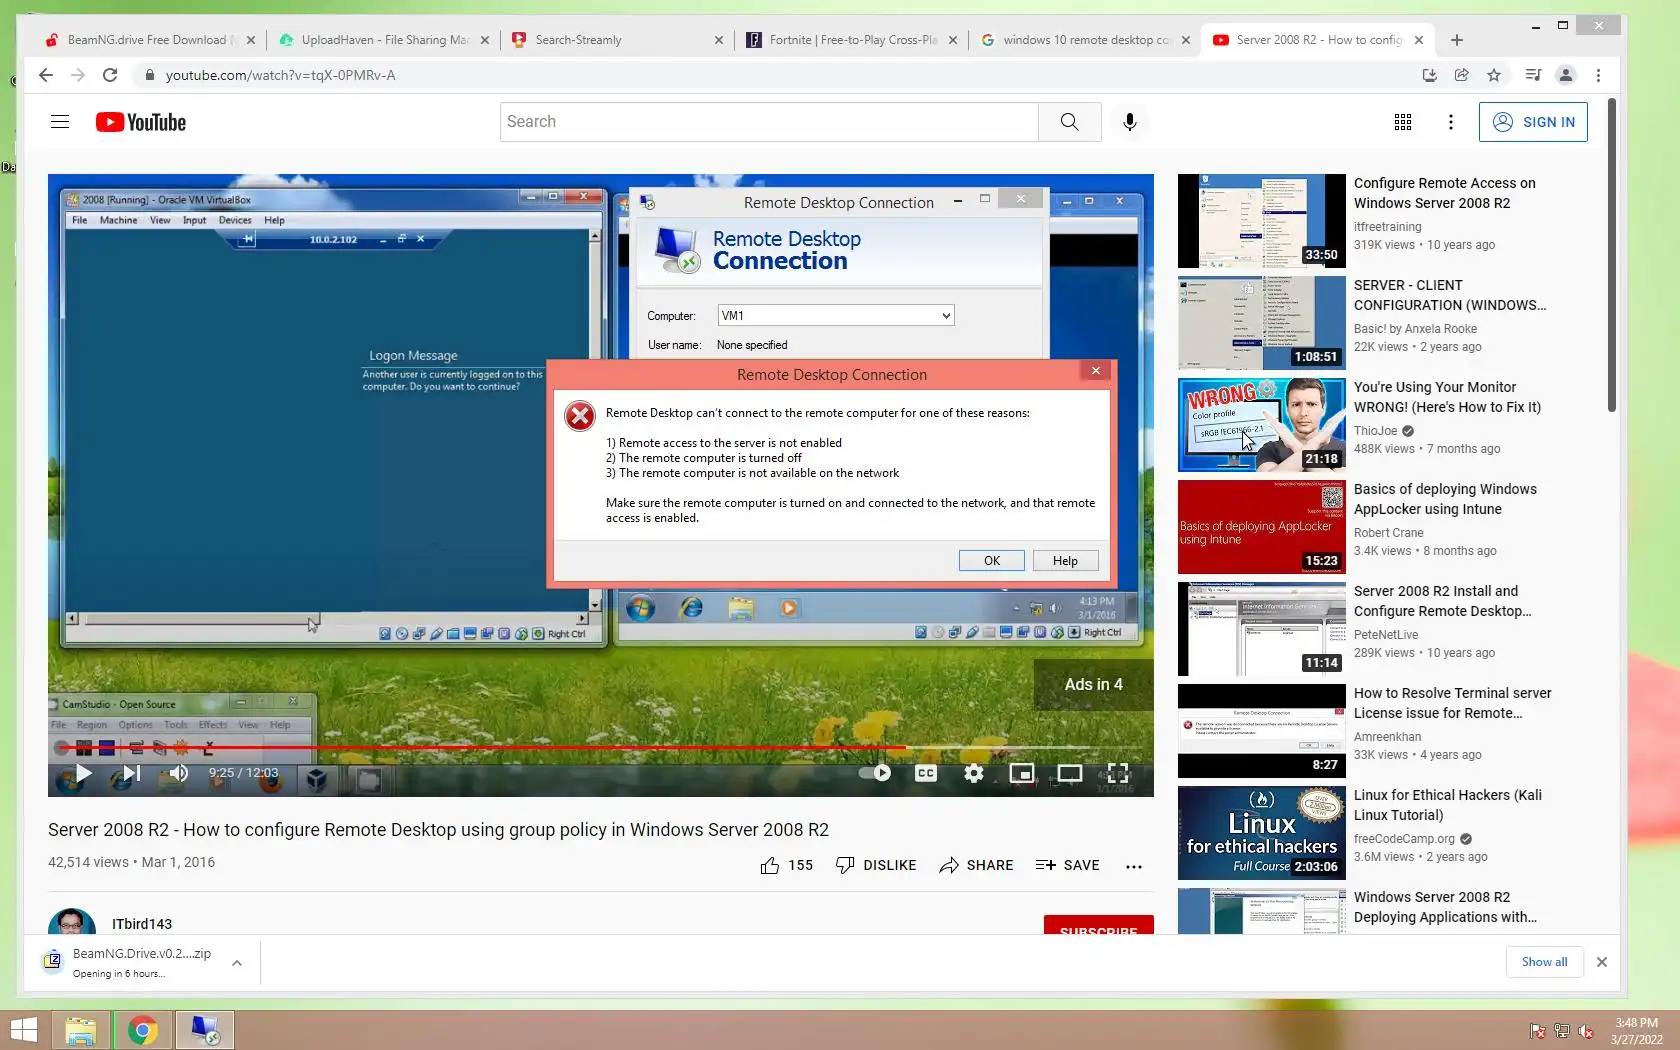The width and height of the screenshot is (1680, 1050).
Task: Reload the page with the refresh icon
Action: (110, 75)
